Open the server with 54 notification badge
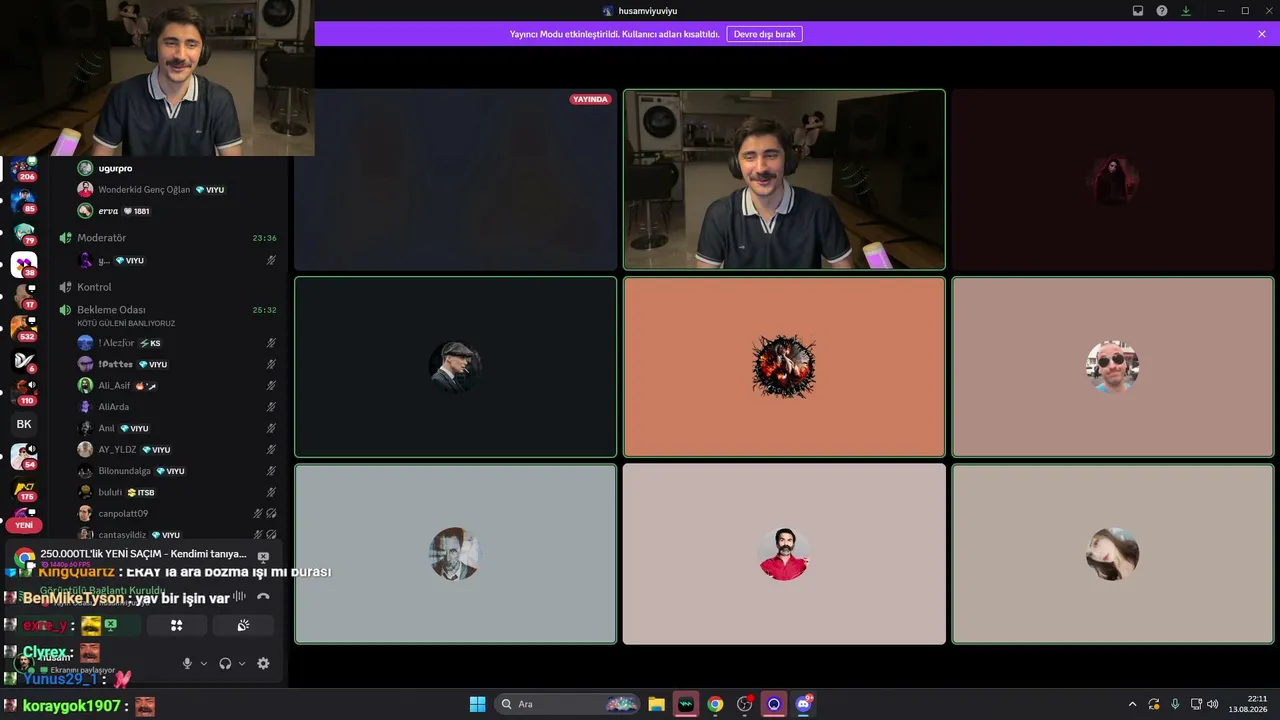 tap(24, 456)
